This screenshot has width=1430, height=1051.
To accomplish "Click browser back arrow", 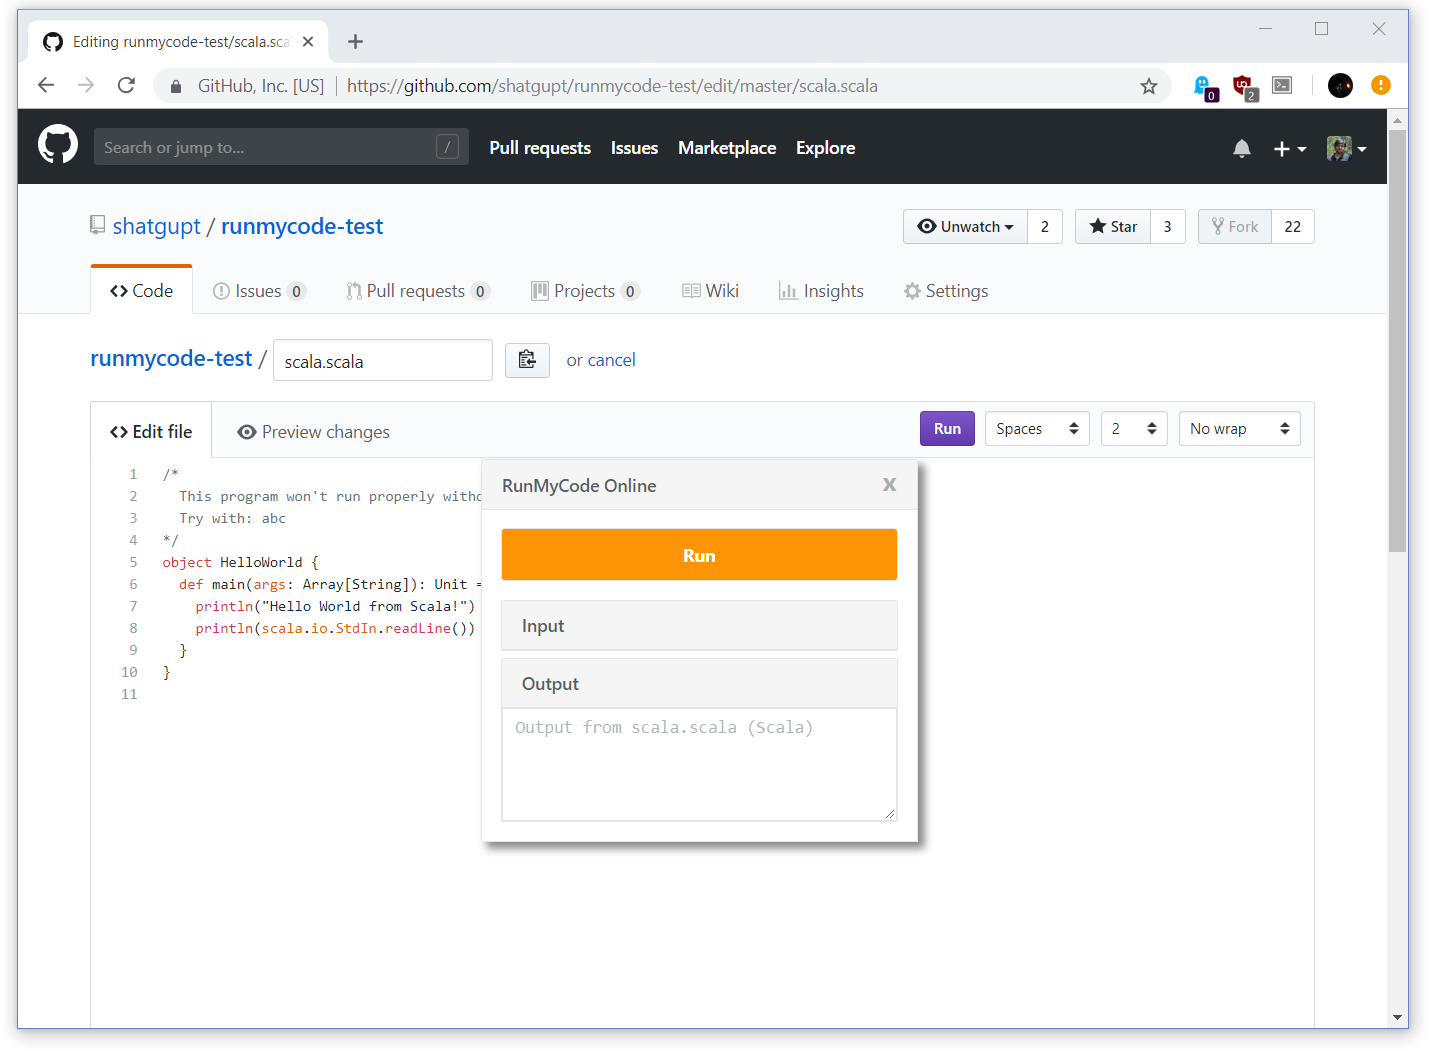I will (x=46, y=85).
